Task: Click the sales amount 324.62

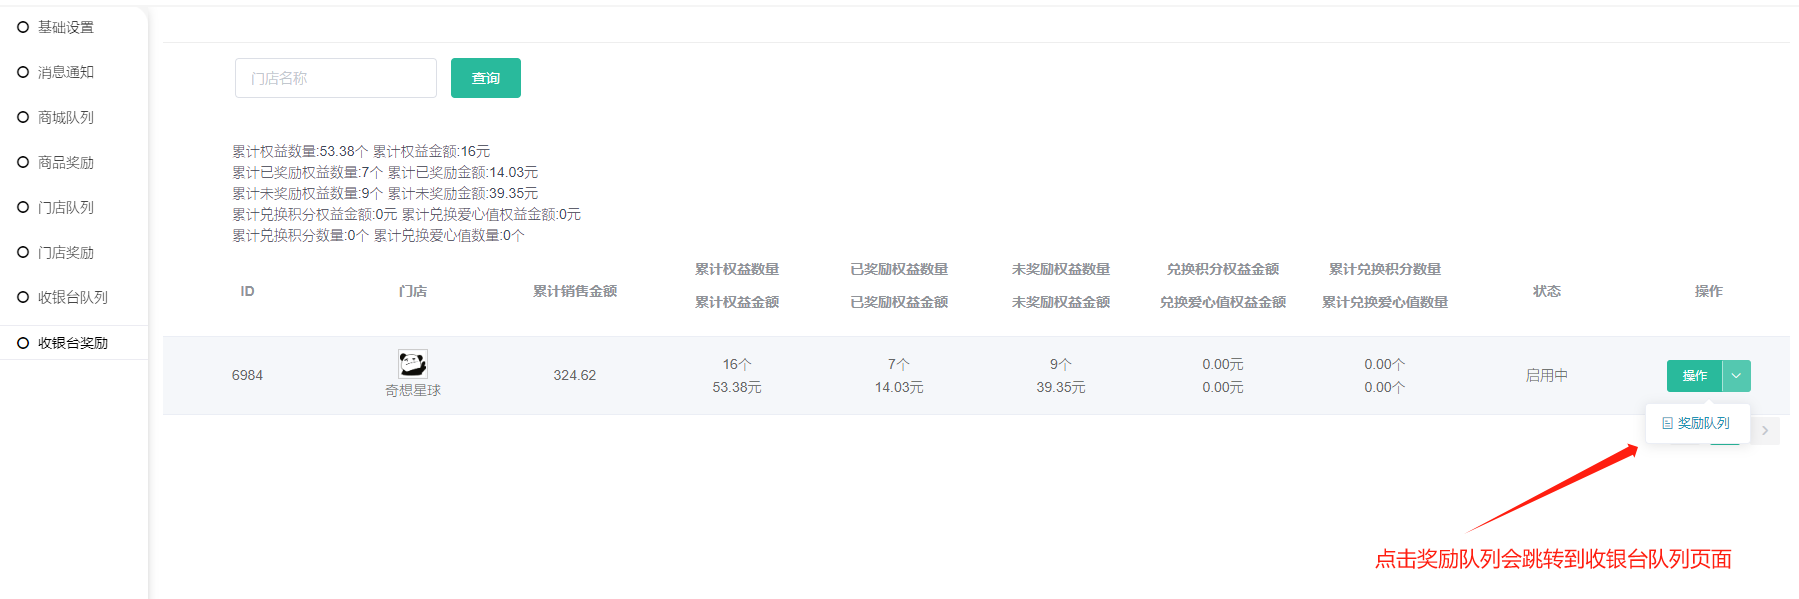Action: pos(575,375)
